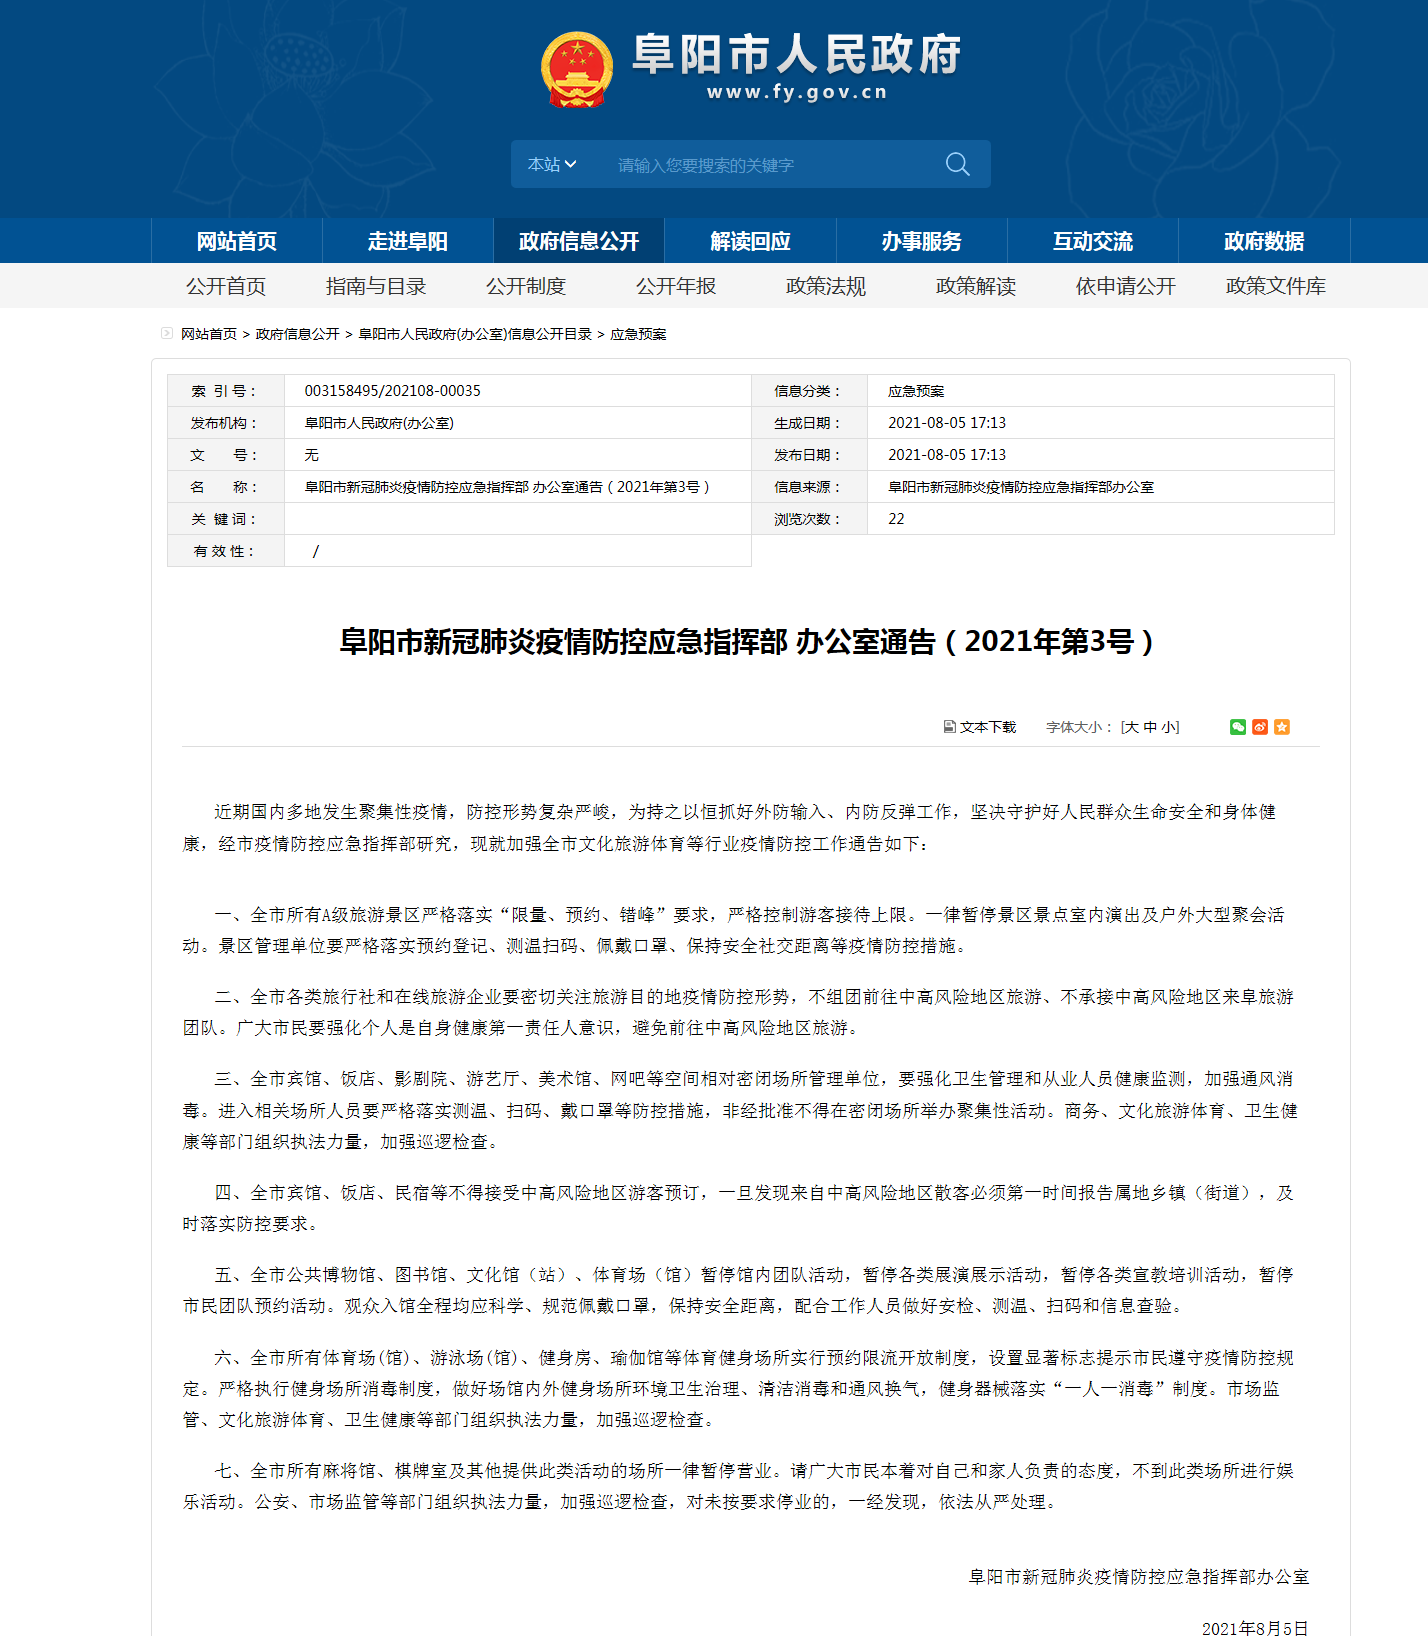The width and height of the screenshot is (1428, 1636).
Task: Click the 字体大小 label
Action: [x=1079, y=727]
